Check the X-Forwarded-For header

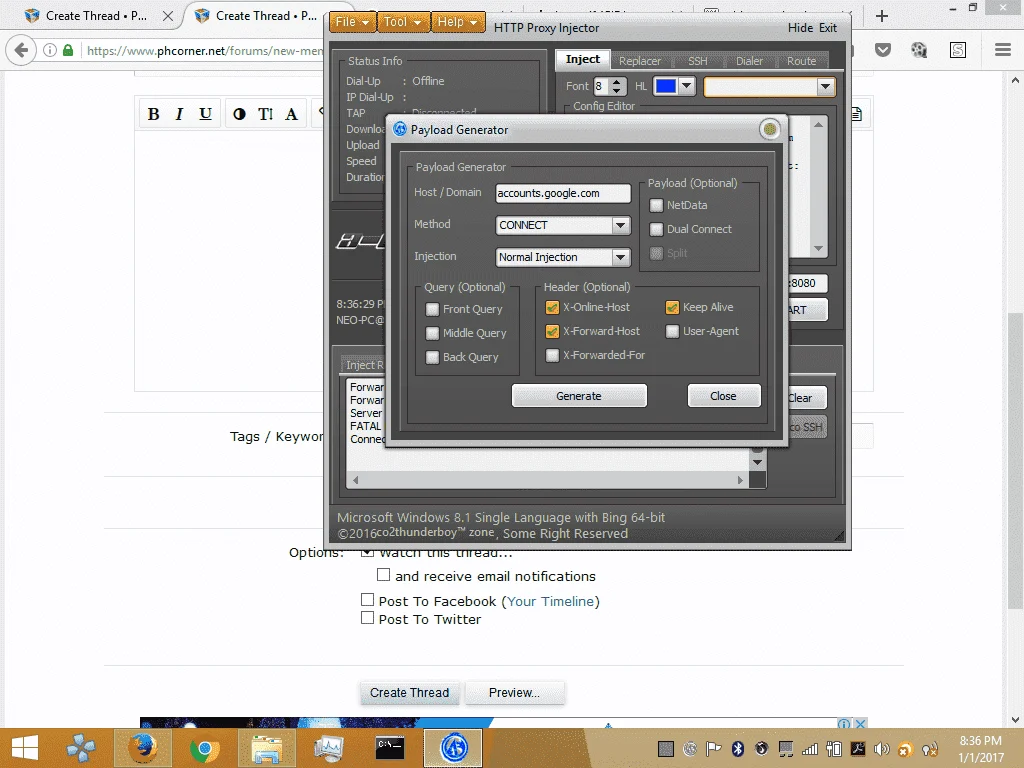(x=552, y=356)
